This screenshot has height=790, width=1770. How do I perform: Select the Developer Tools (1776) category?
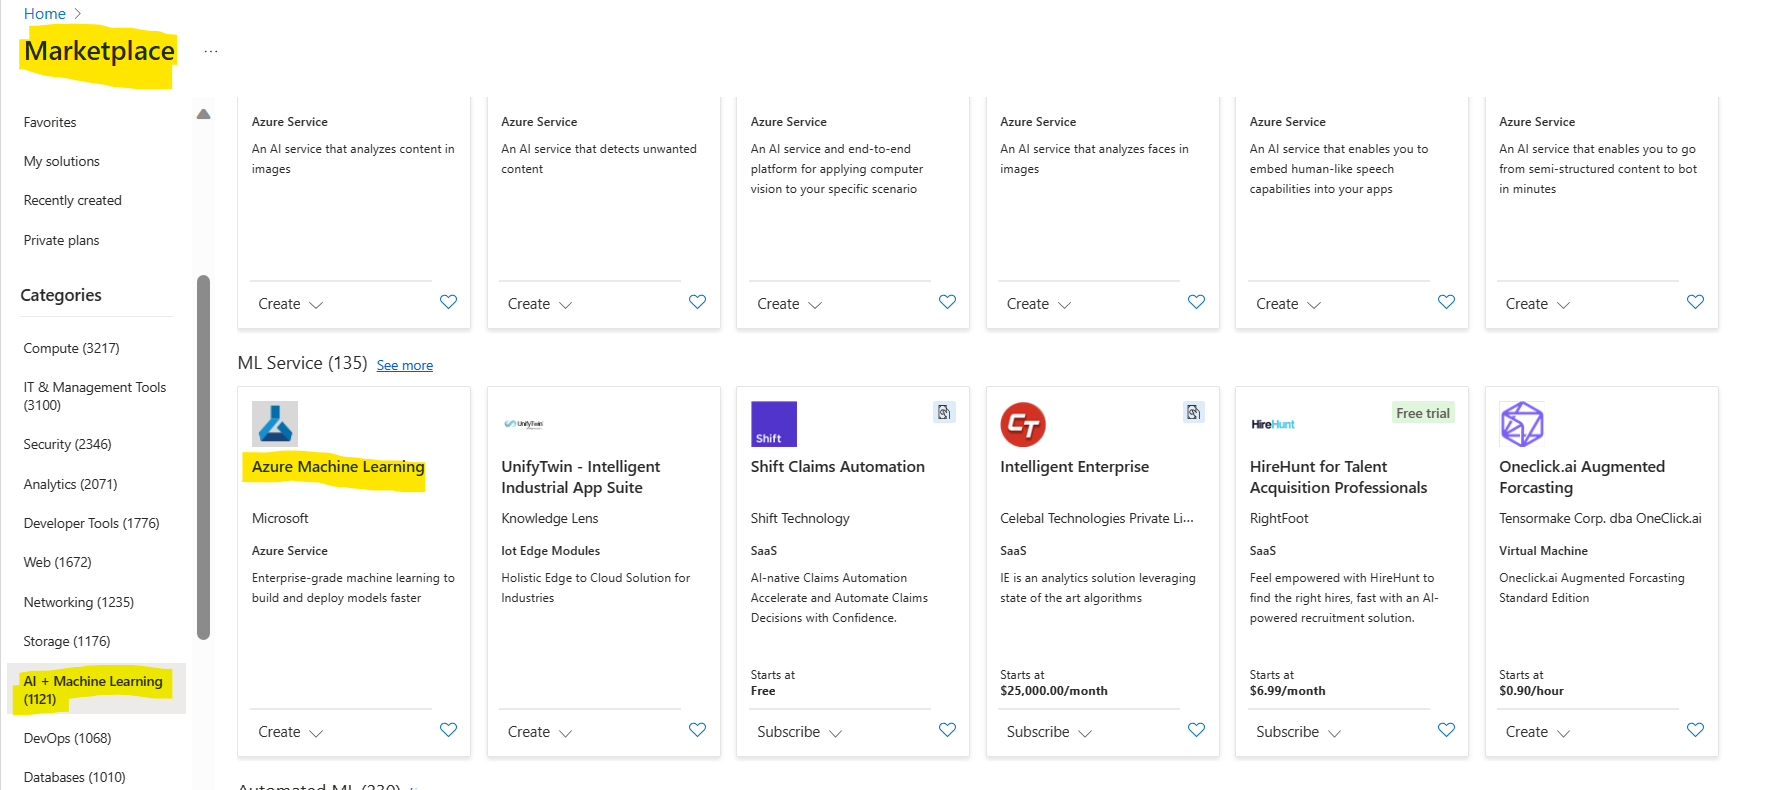point(92,523)
